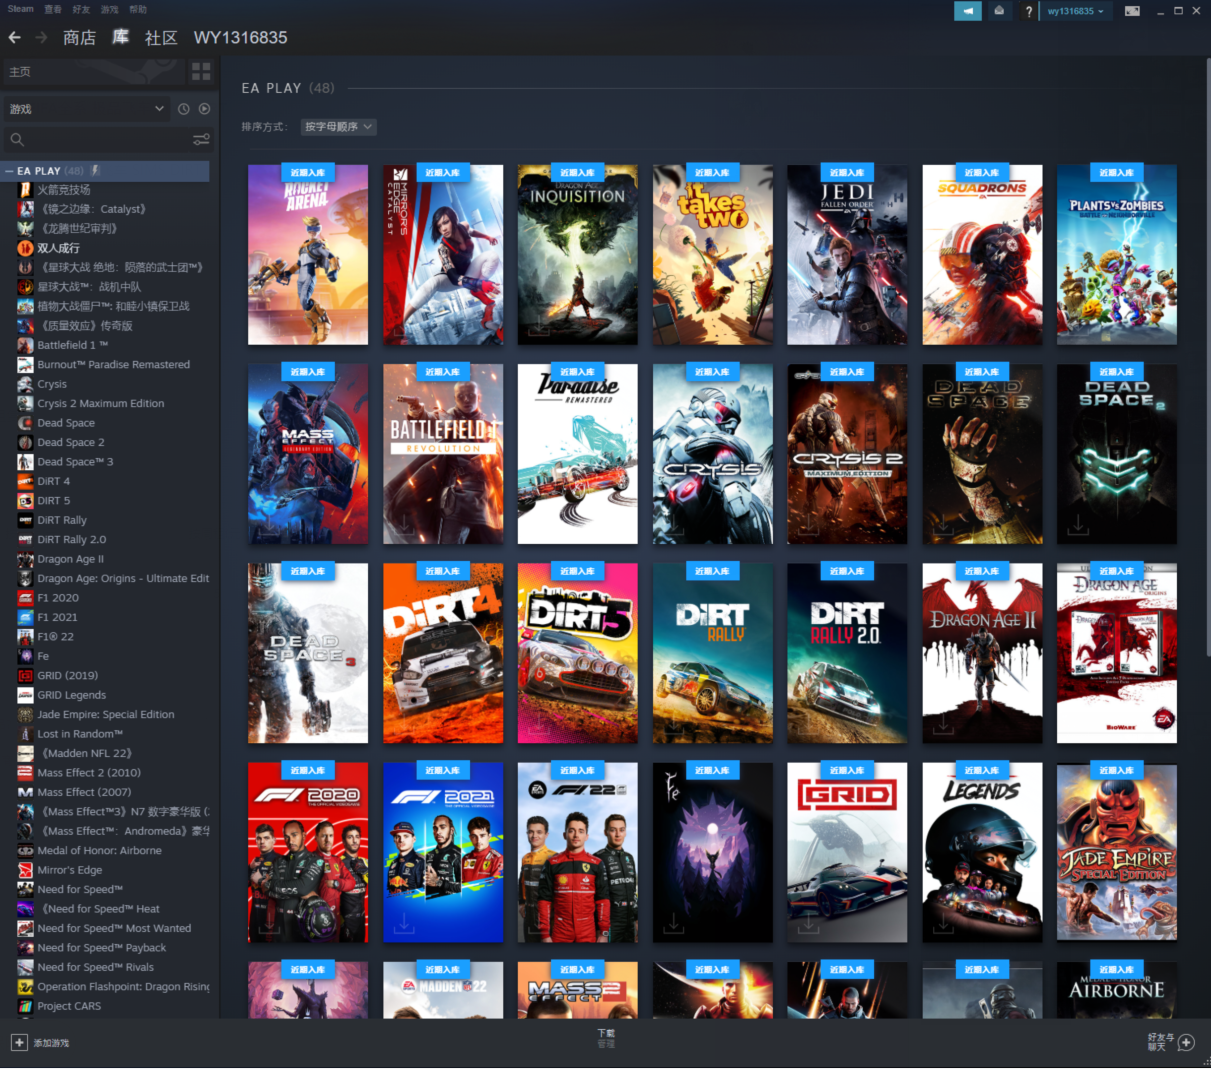Open friends and chat plus icon
This screenshot has height=1069, width=1211.
click(1186, 1043)
